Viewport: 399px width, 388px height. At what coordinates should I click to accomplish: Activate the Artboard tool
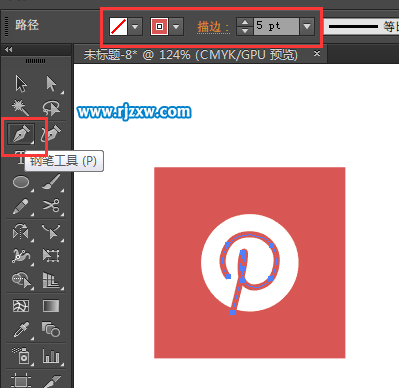[21, 381]
